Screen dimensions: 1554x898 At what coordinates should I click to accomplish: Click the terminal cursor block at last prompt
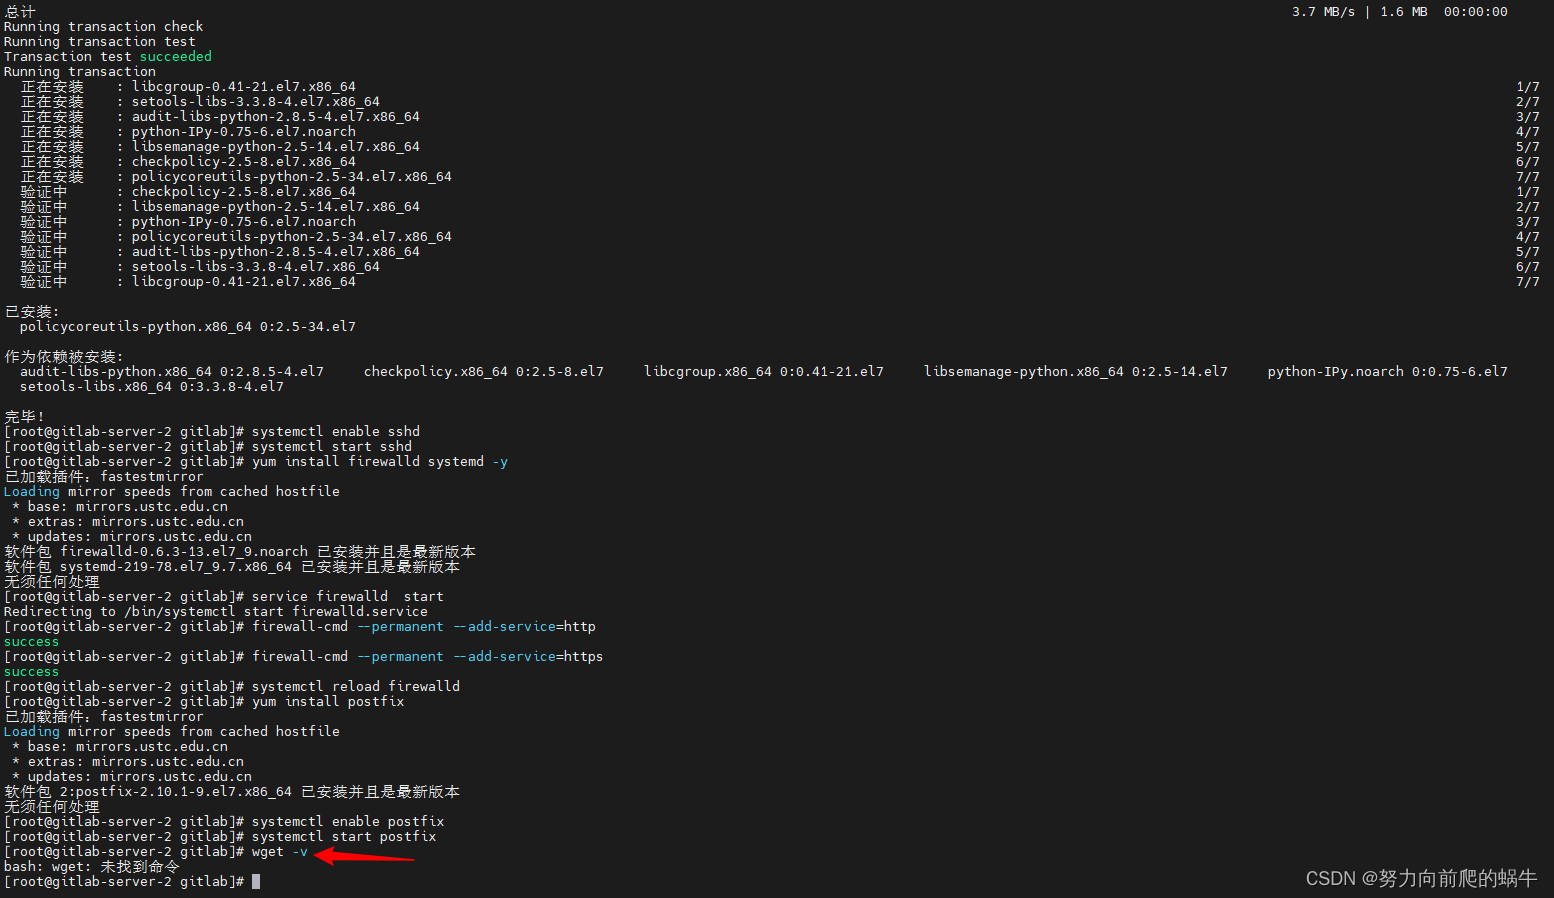point(256,882)
